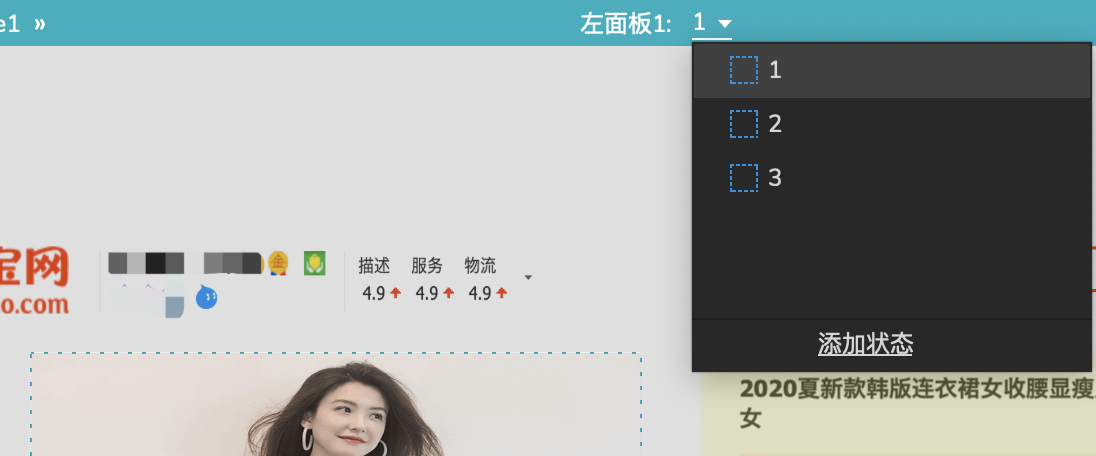
Task: Click the gold medal badge icon
Action: pos(277,262)
